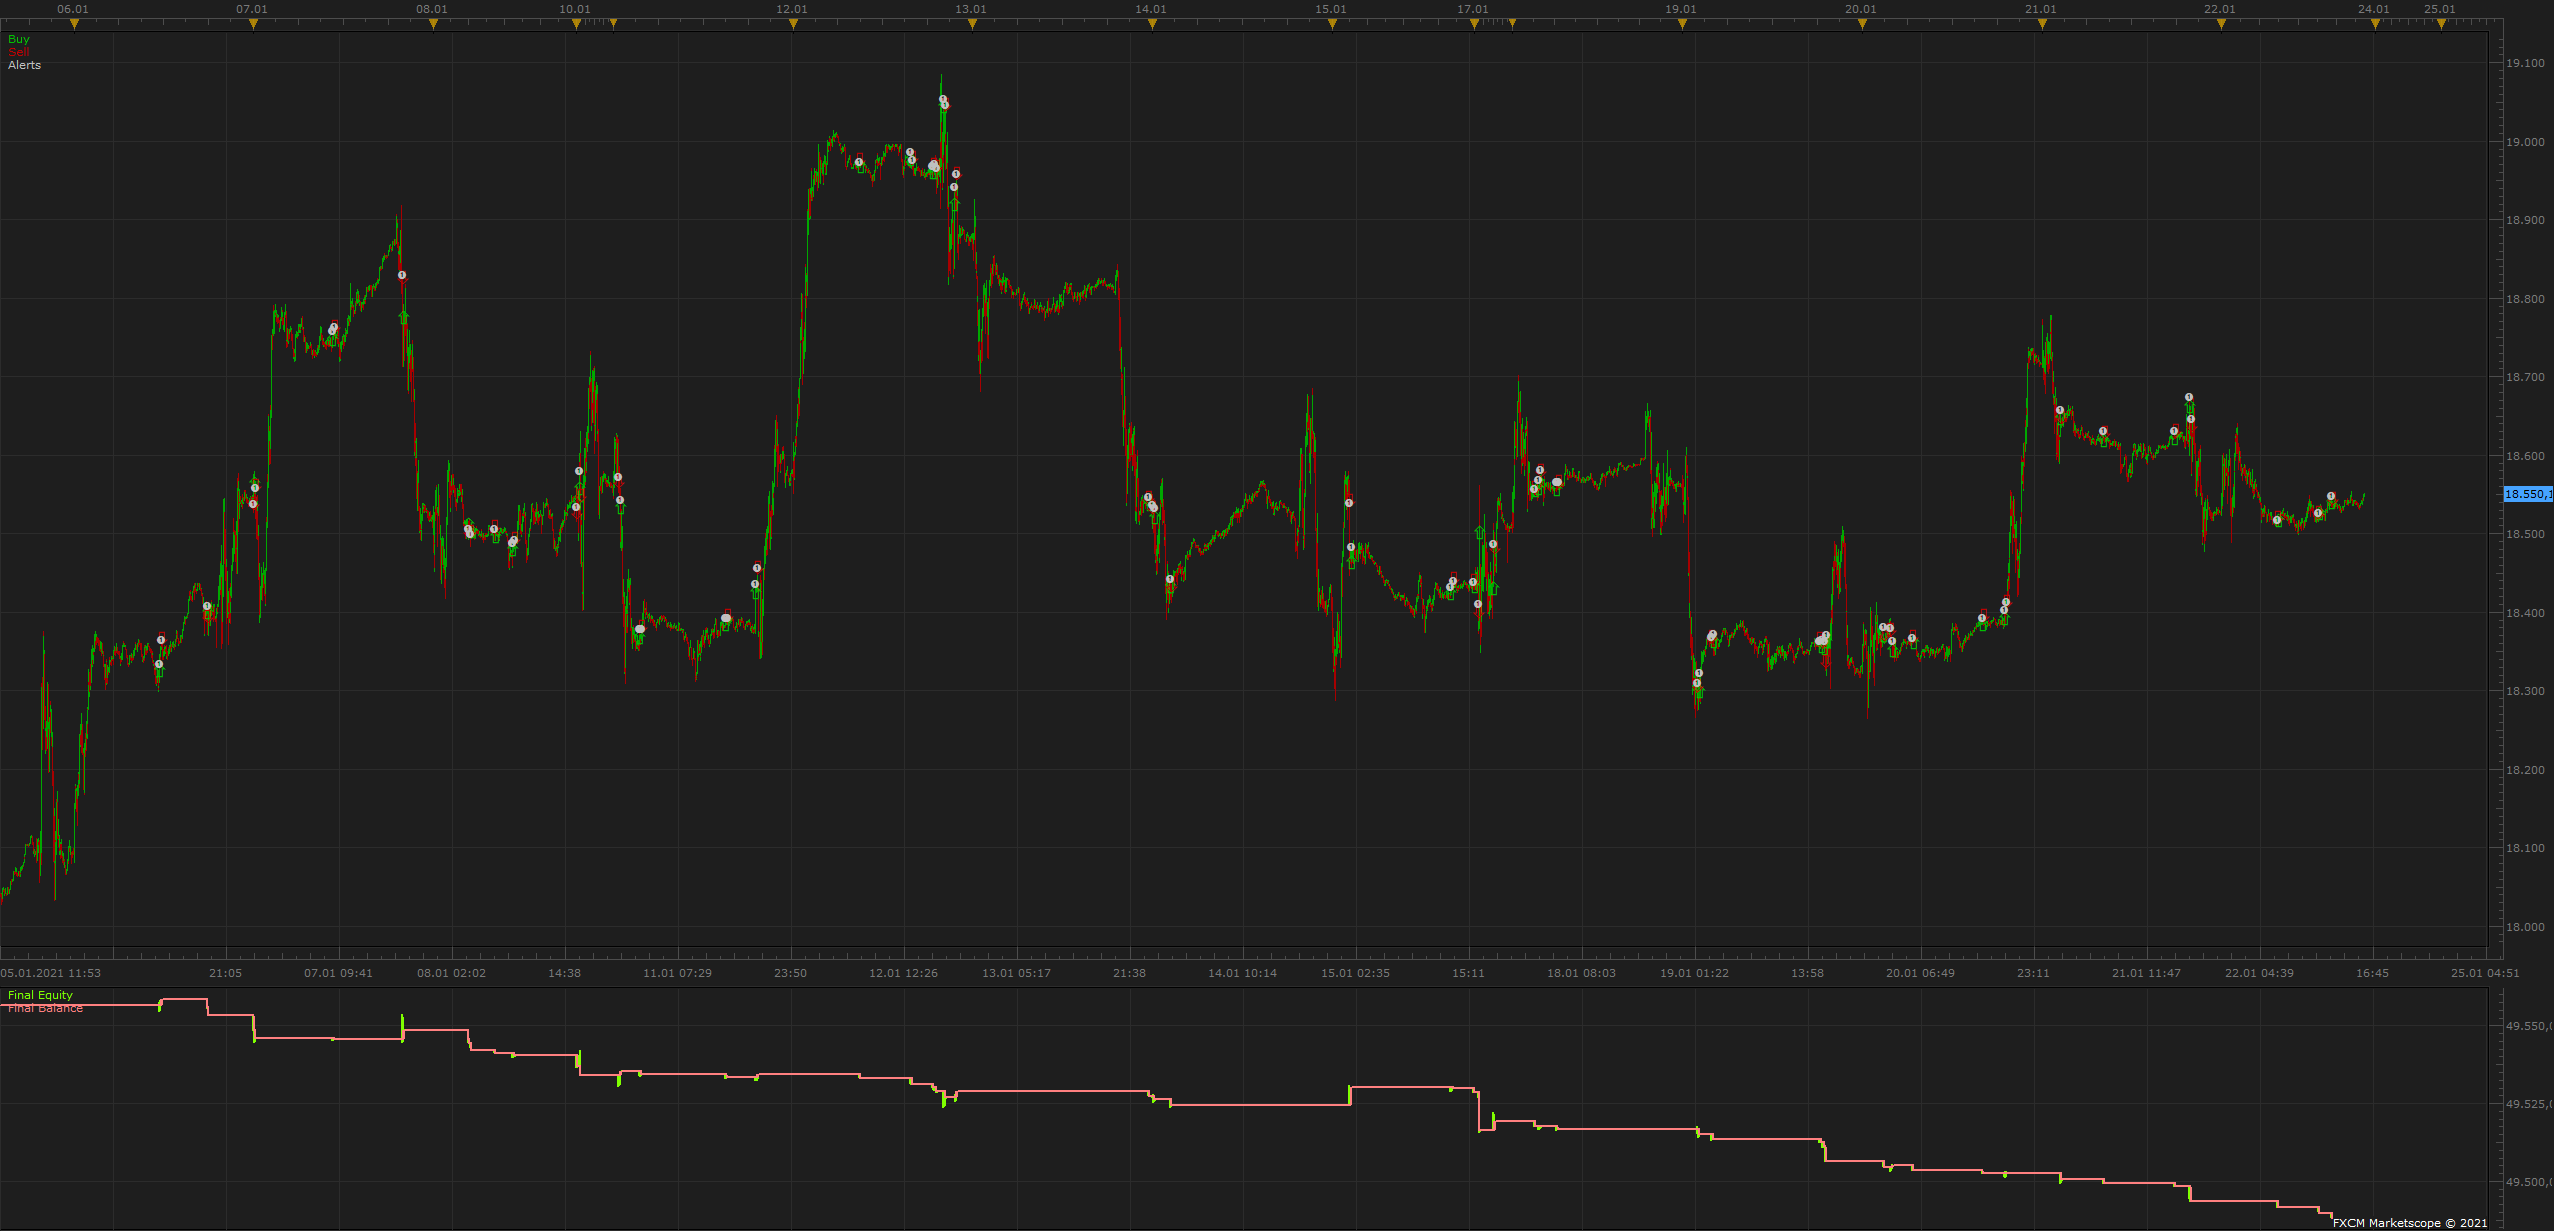Click the 19.000 price axis label
The width and height of the screenshot is (2554, 1231).
pyautogui.click(x=2524, y=142)
